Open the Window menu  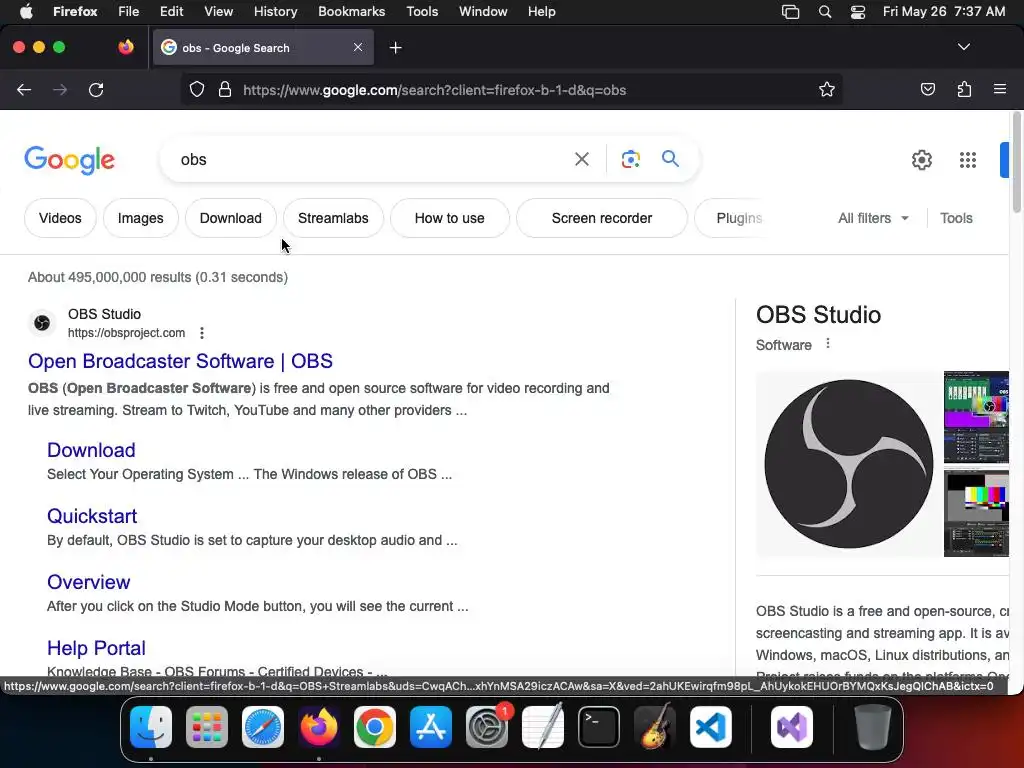pos(483,12)
